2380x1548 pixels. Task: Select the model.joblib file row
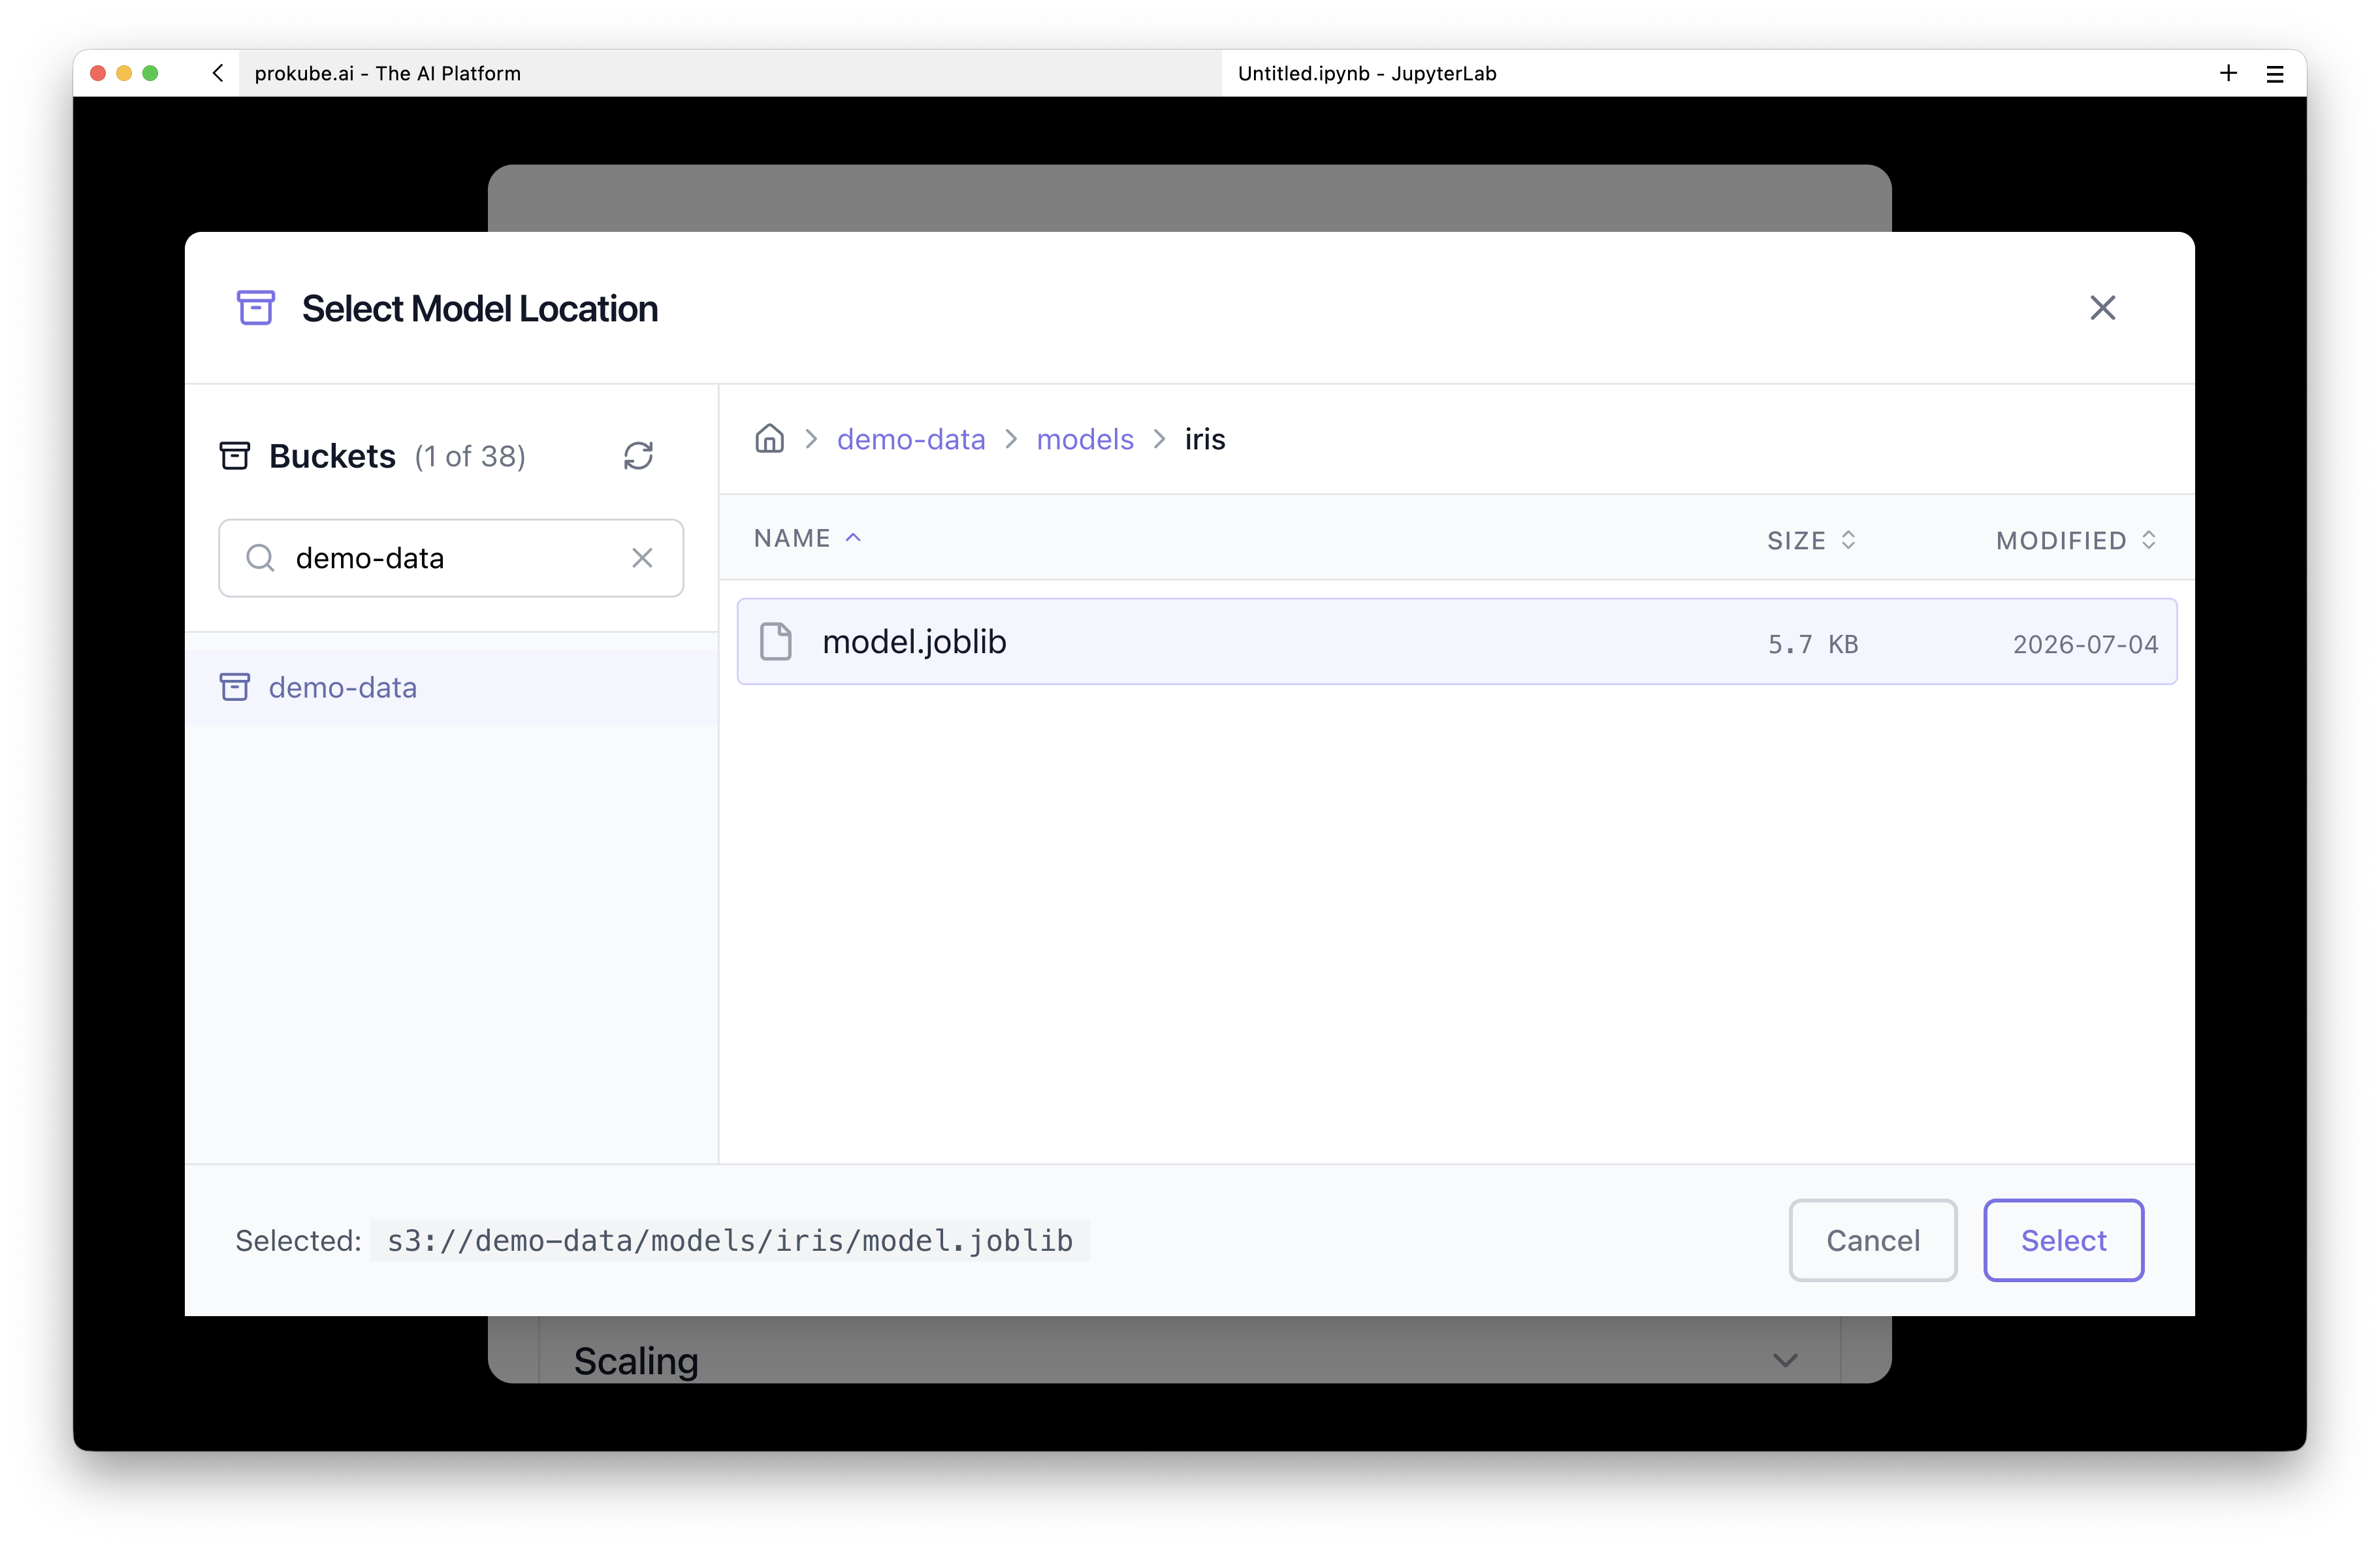(1456, 642)
